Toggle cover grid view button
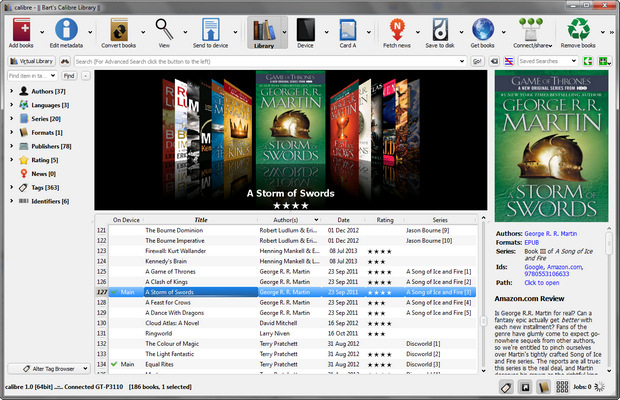The width and height of the screenshot is (620, 400). tap(562, 387)
